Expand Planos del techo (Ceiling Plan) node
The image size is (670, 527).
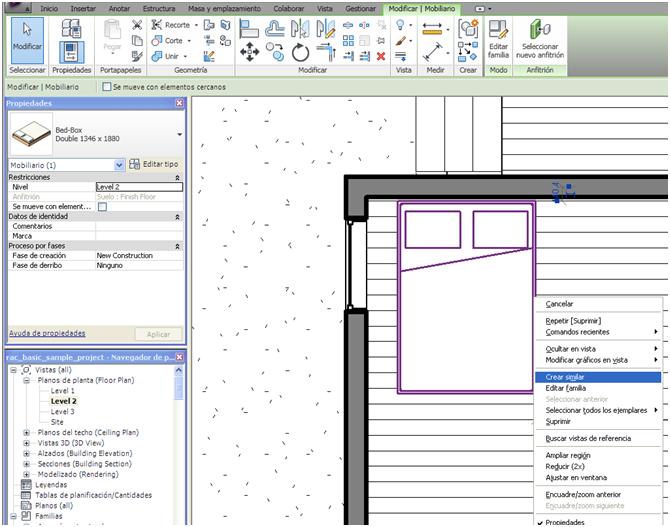(x=26, y=432)
